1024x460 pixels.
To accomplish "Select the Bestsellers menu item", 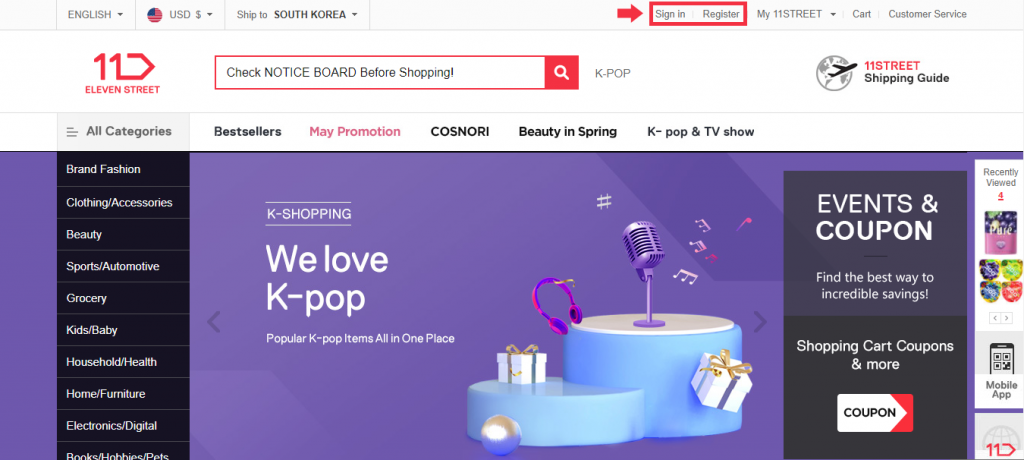I will click(x=248, y=131).
